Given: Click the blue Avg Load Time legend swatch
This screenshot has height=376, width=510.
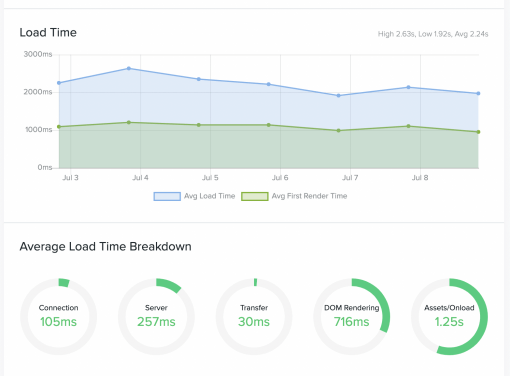Looking at the screenshot, I should pos(167,196).
